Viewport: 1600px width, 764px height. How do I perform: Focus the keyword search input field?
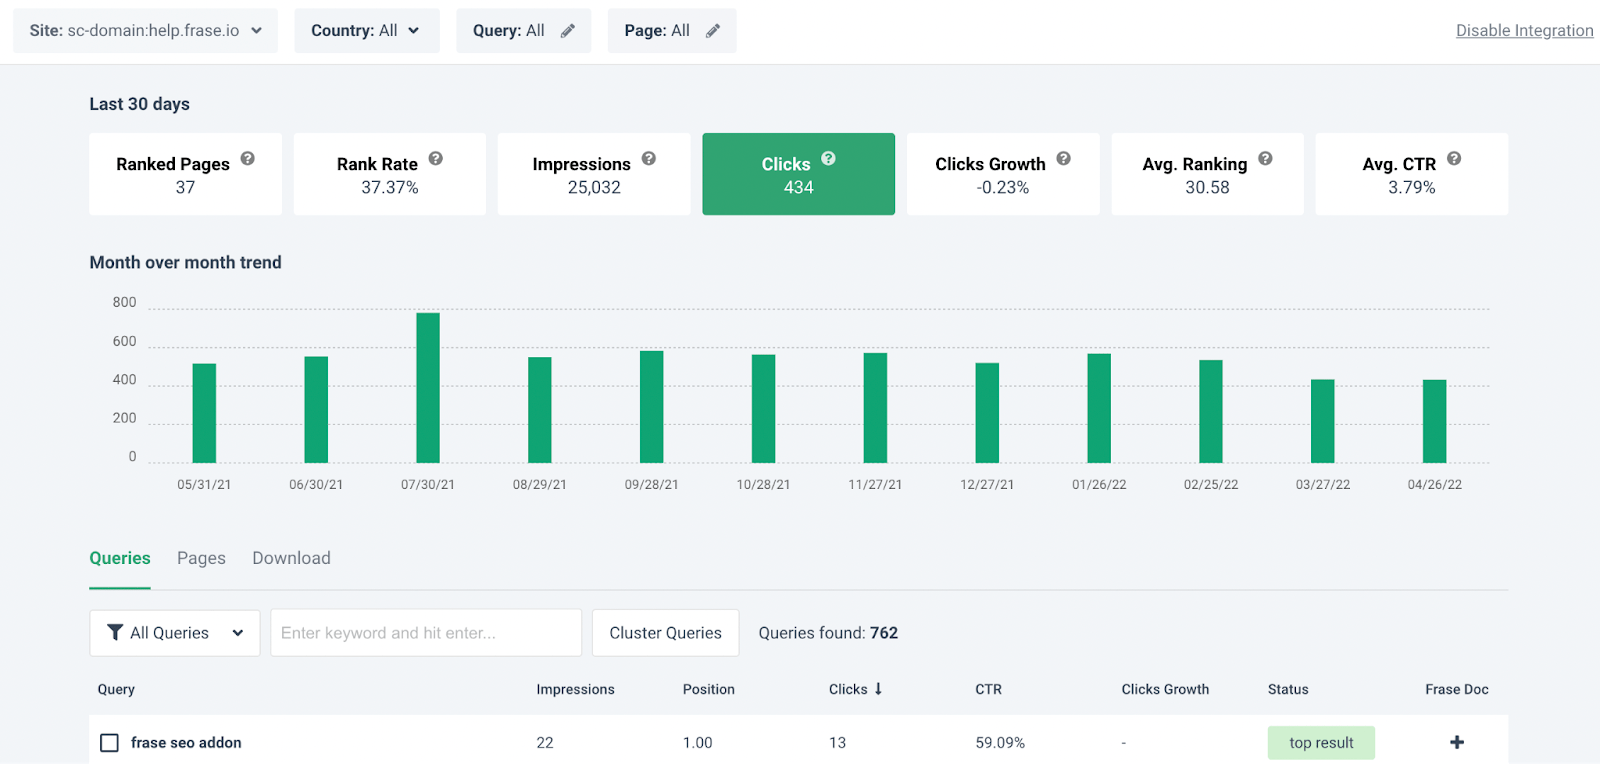426,633
